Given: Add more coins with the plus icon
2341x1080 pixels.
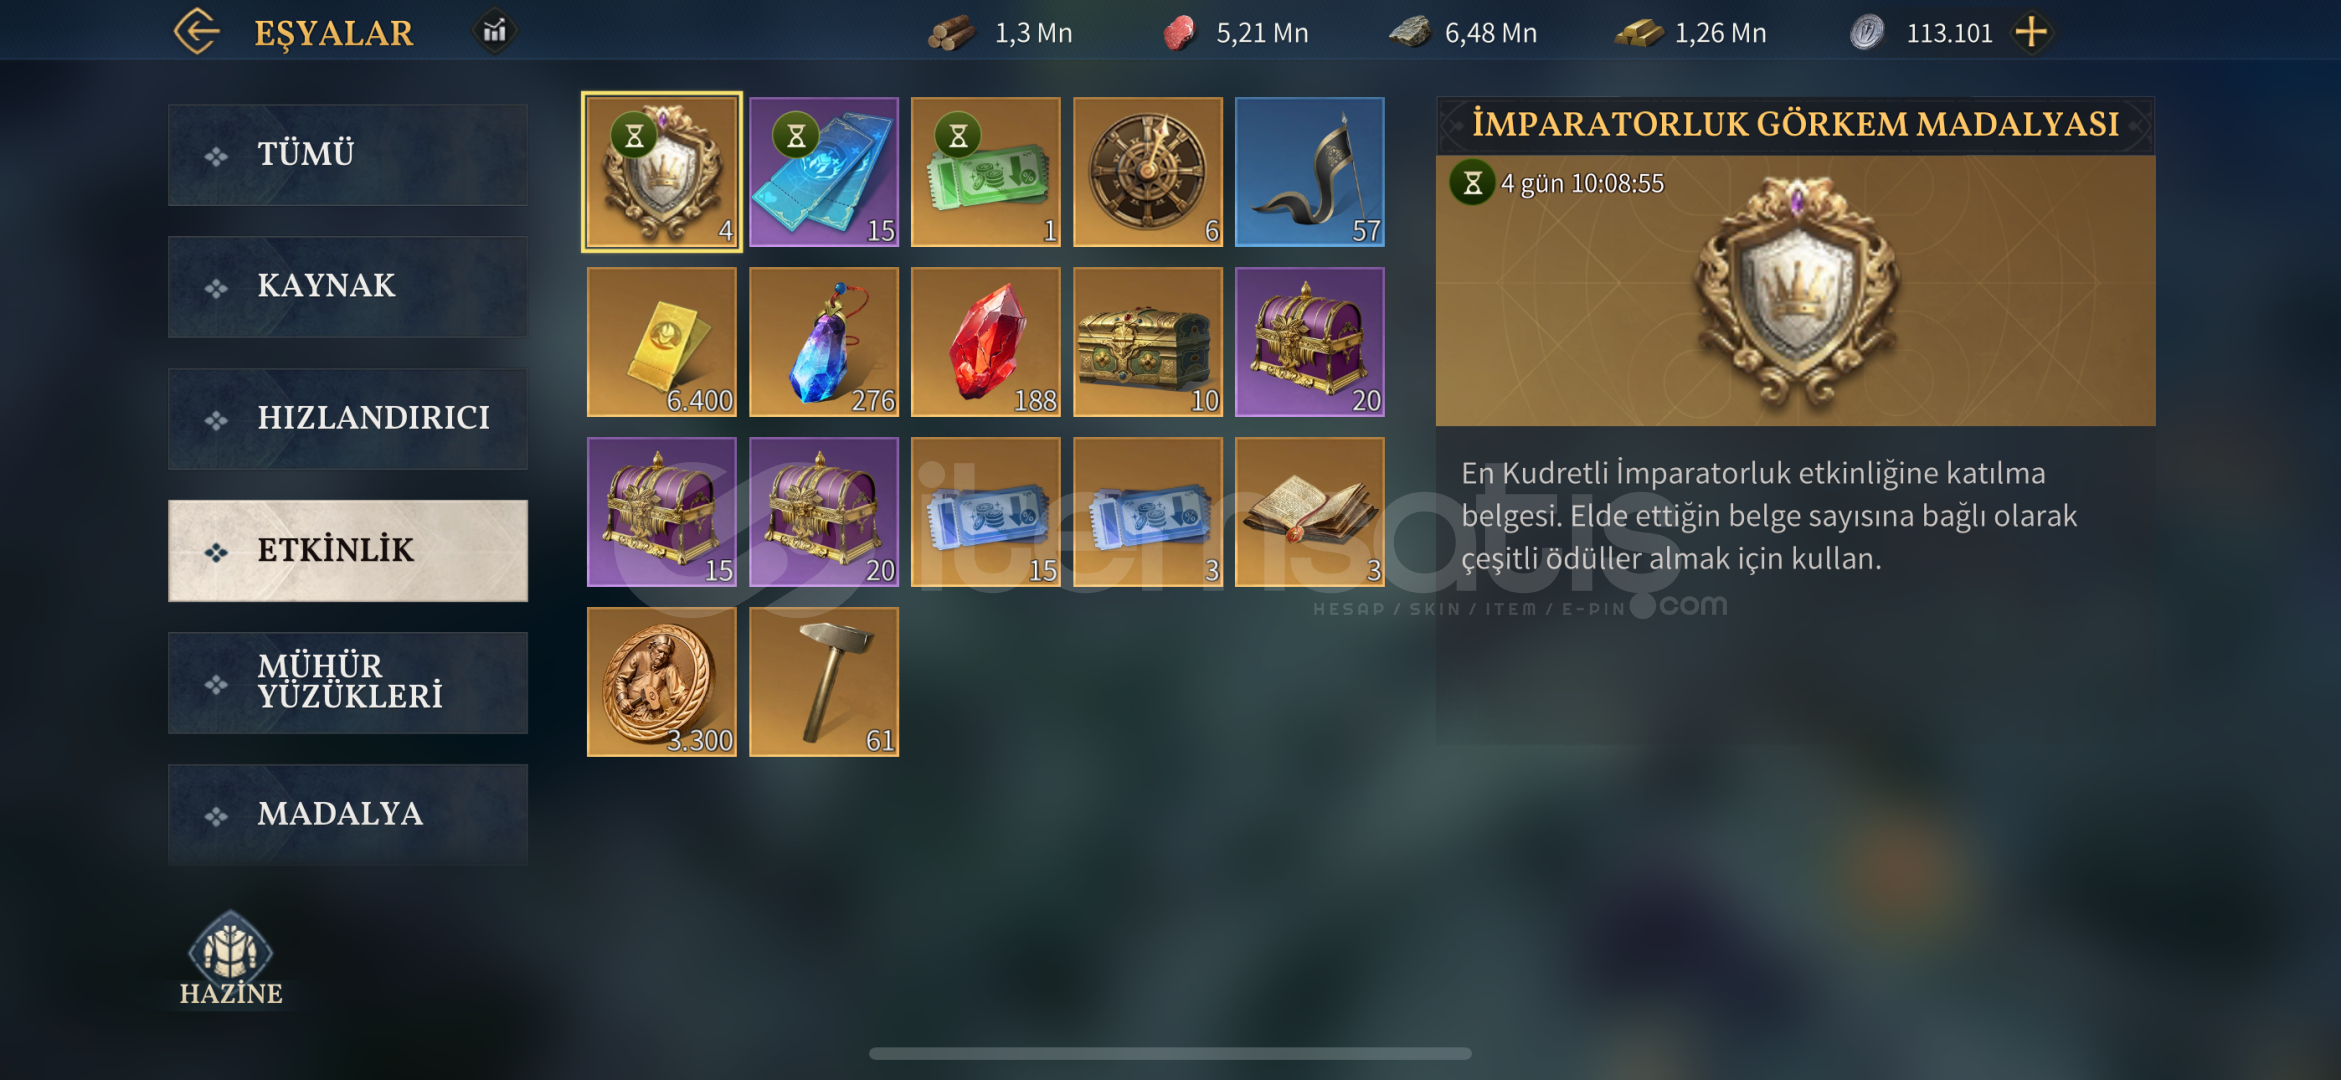Looking at the screenshot, I should click(x=2031, y=32).
